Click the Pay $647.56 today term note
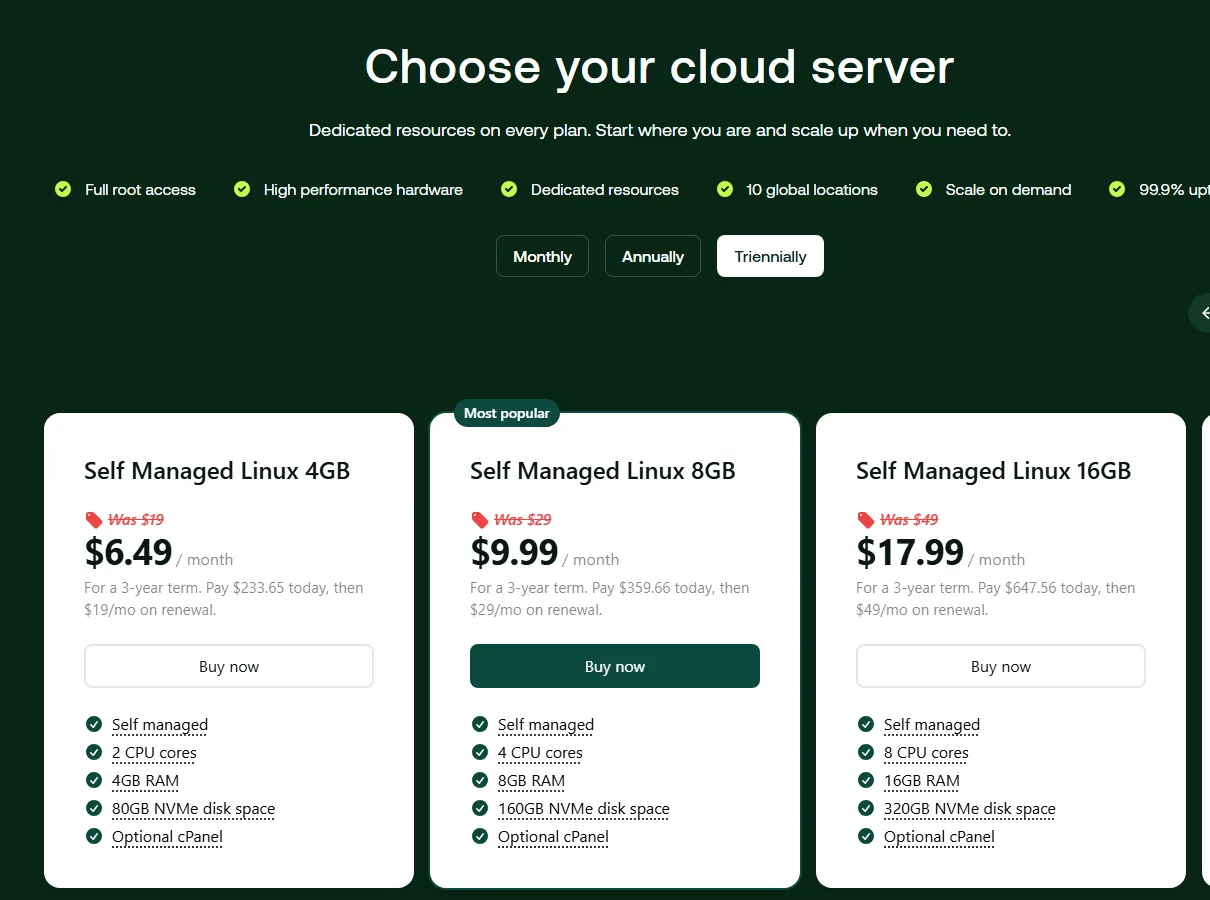The image size is (1210, 900). [x=996, y=599]
